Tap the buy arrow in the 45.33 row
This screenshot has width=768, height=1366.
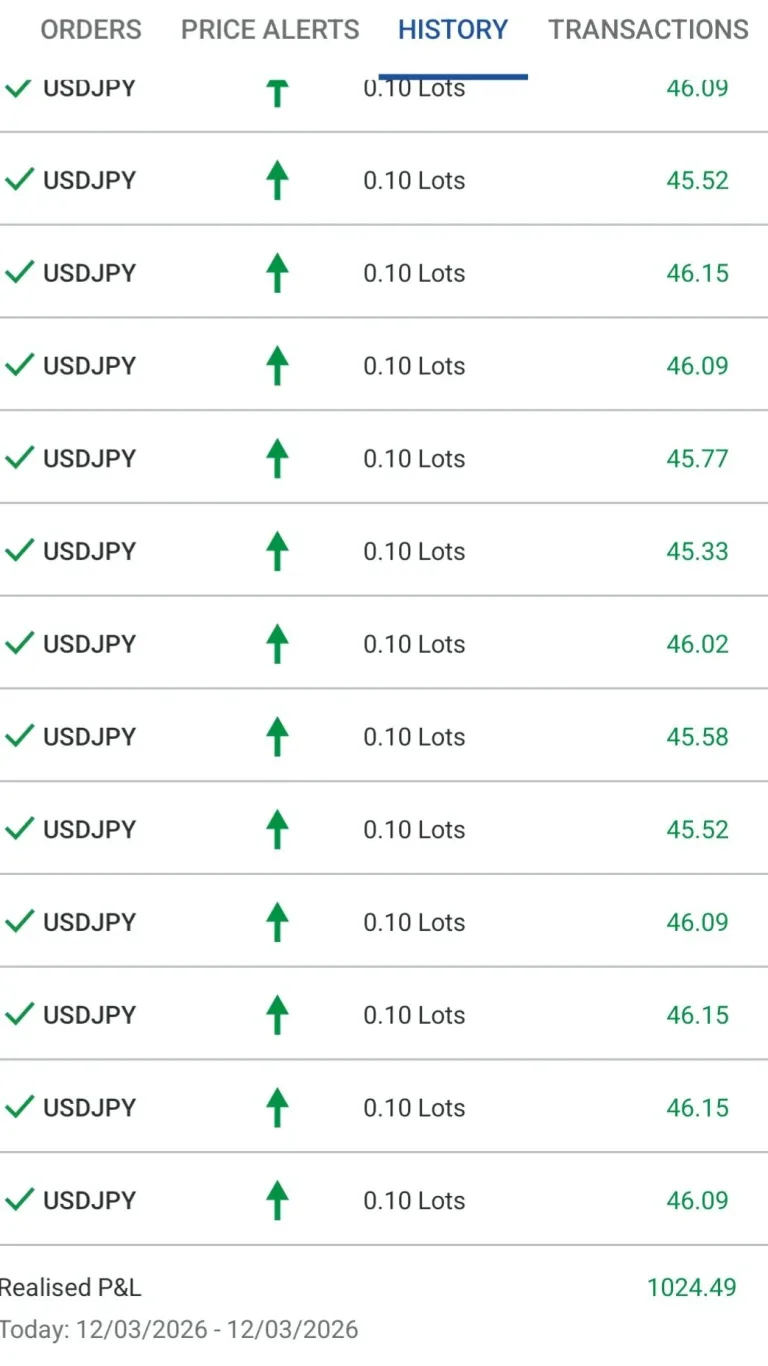tap(277, 552)
